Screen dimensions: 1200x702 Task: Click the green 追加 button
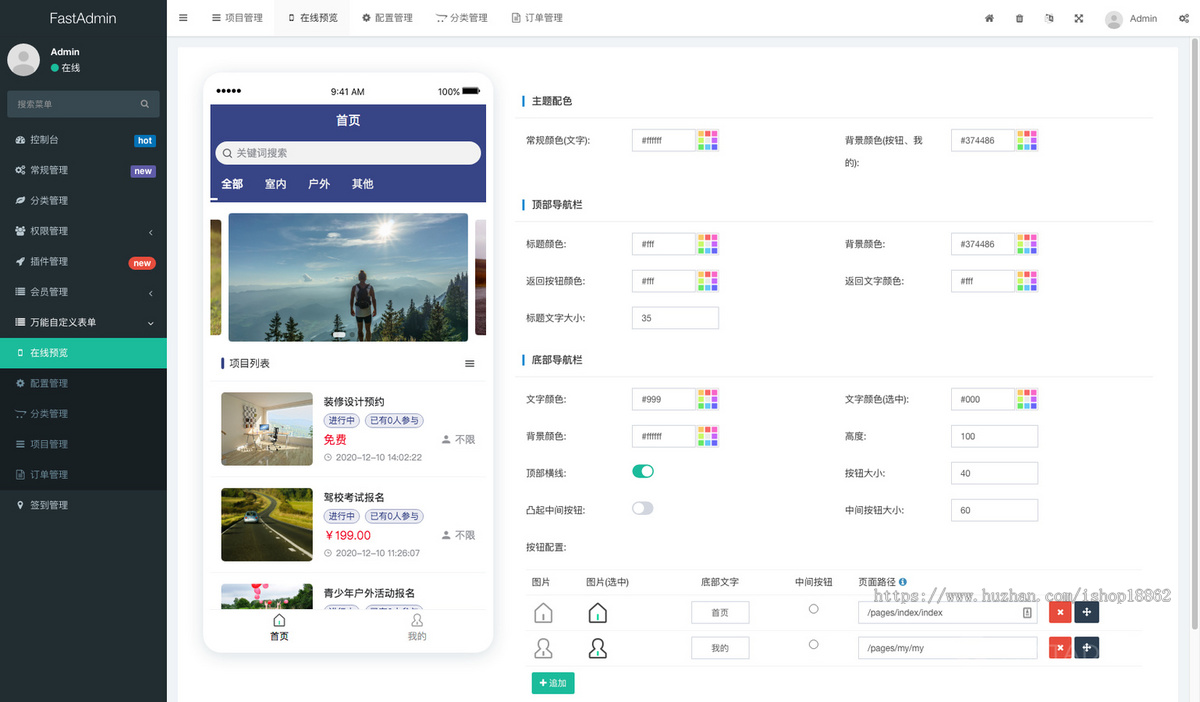[553, 683]
